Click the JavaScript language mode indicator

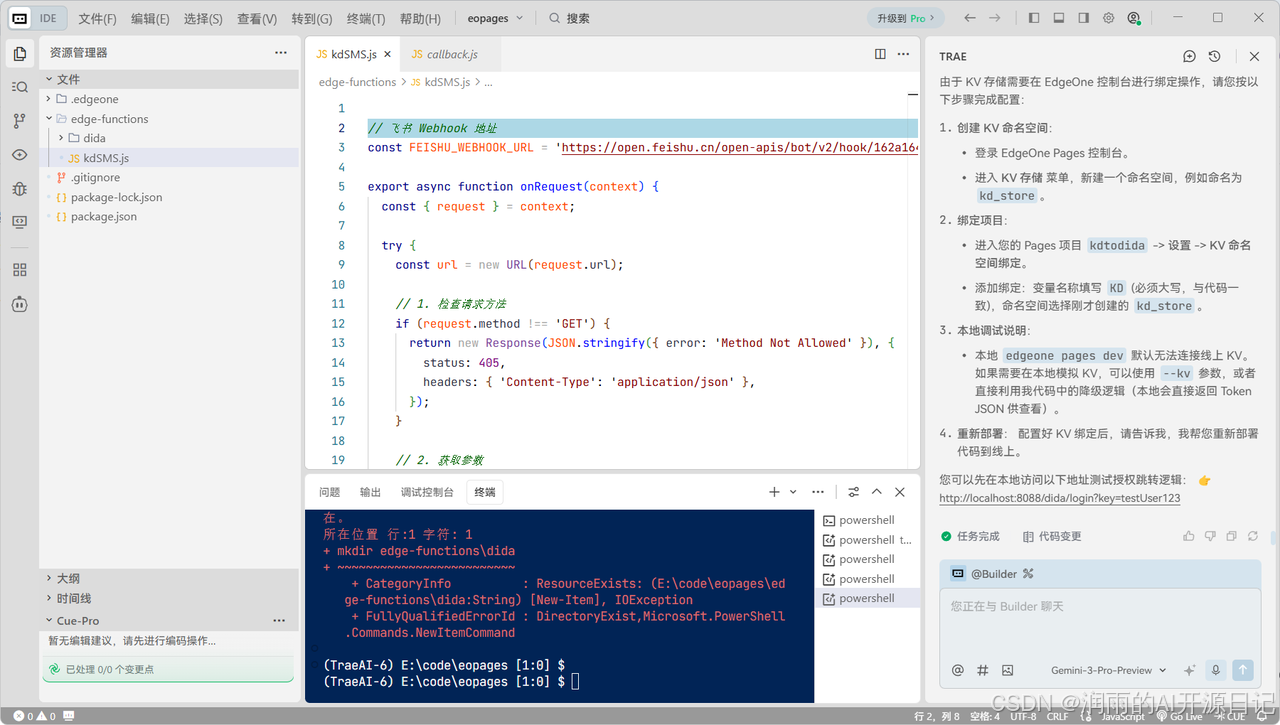tap(1123, 716)
